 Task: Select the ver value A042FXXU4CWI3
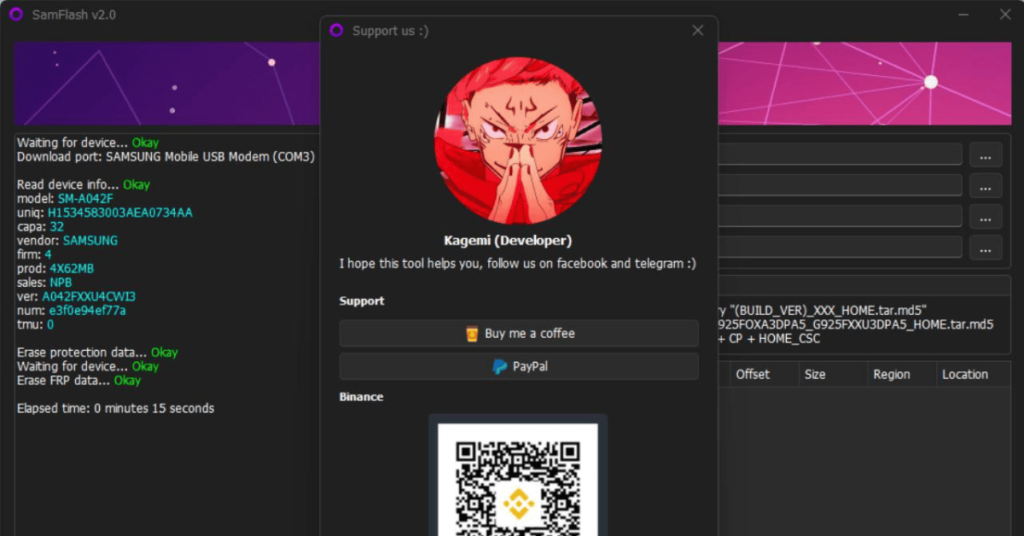(89, 296)
